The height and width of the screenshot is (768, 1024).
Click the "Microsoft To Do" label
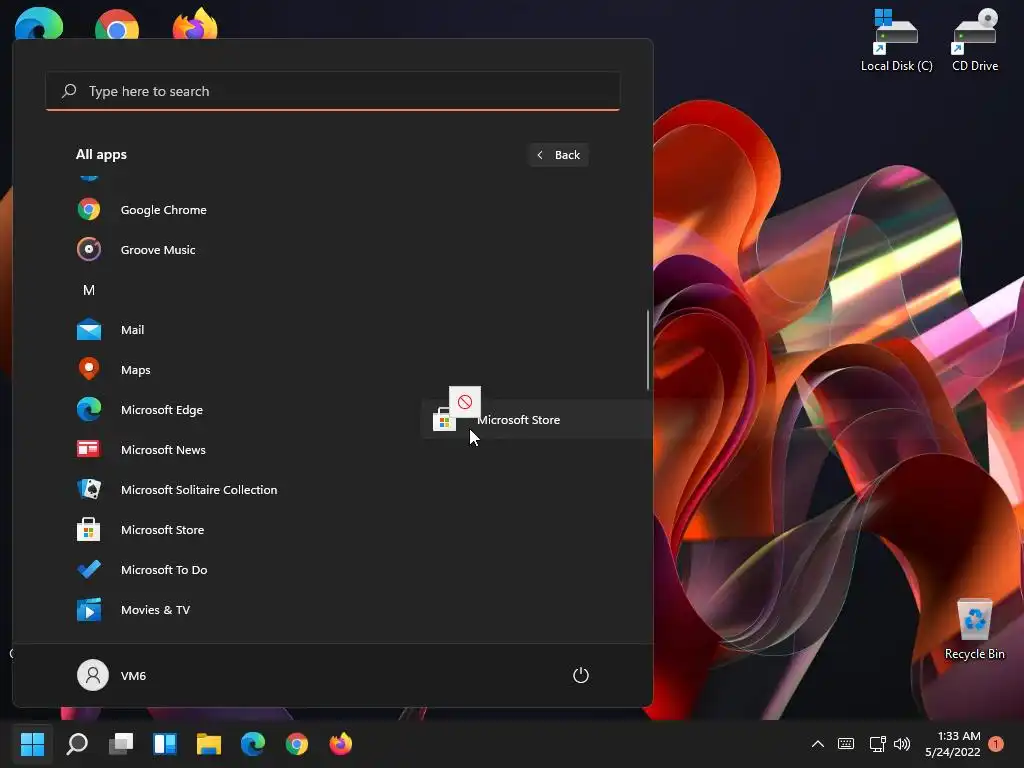(164, 570)
